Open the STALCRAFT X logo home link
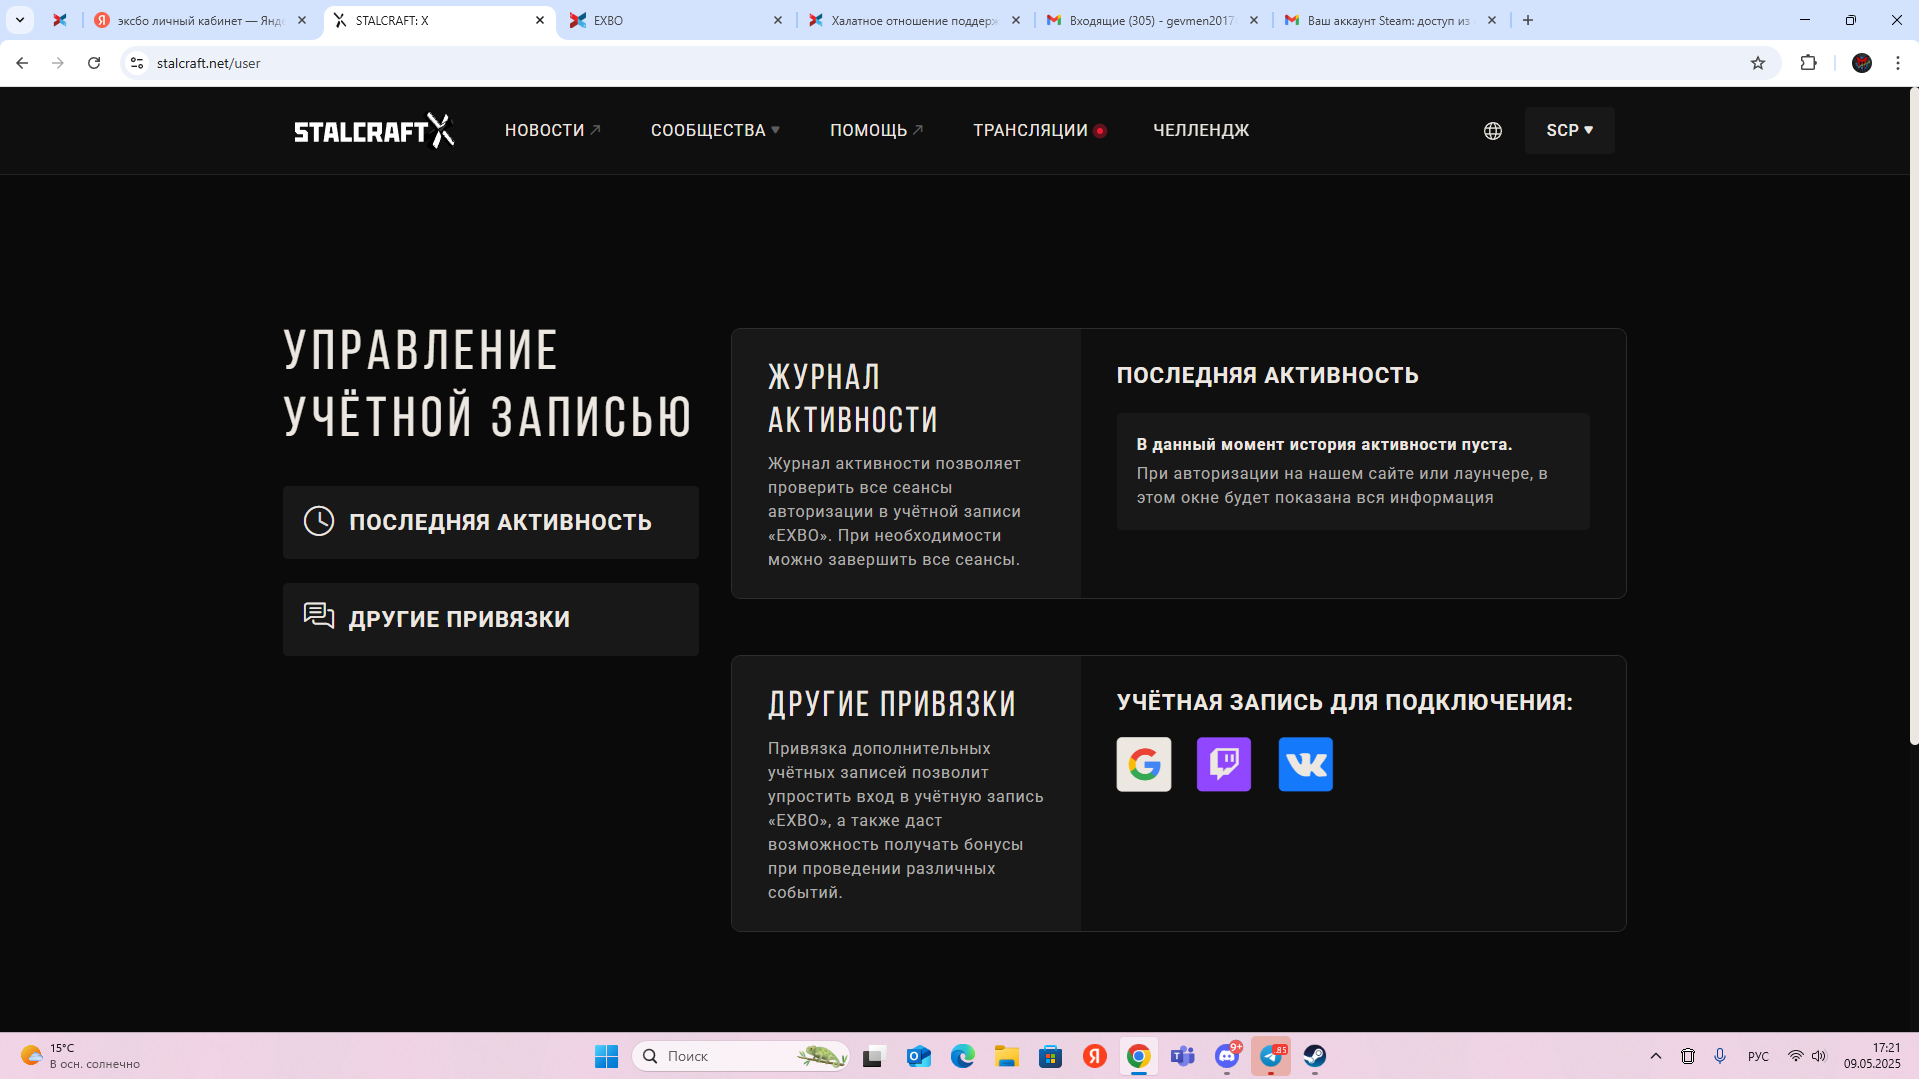1919x1079 pixels. click(x=374, y=130)
